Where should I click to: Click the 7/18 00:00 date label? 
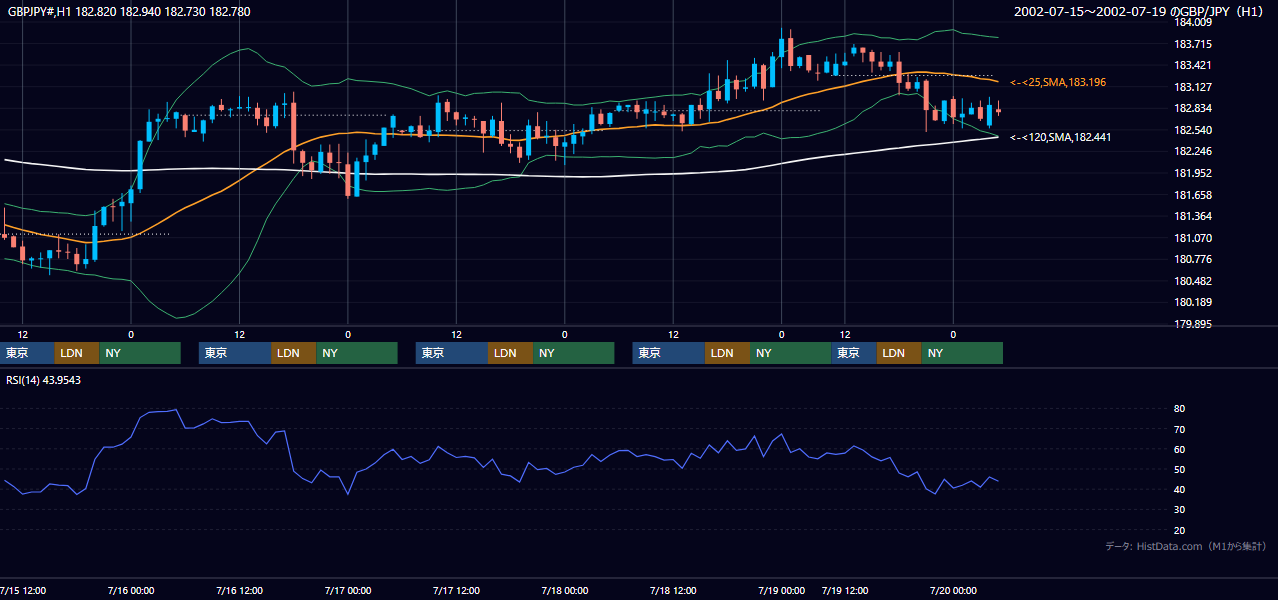[x=564, y=591]
